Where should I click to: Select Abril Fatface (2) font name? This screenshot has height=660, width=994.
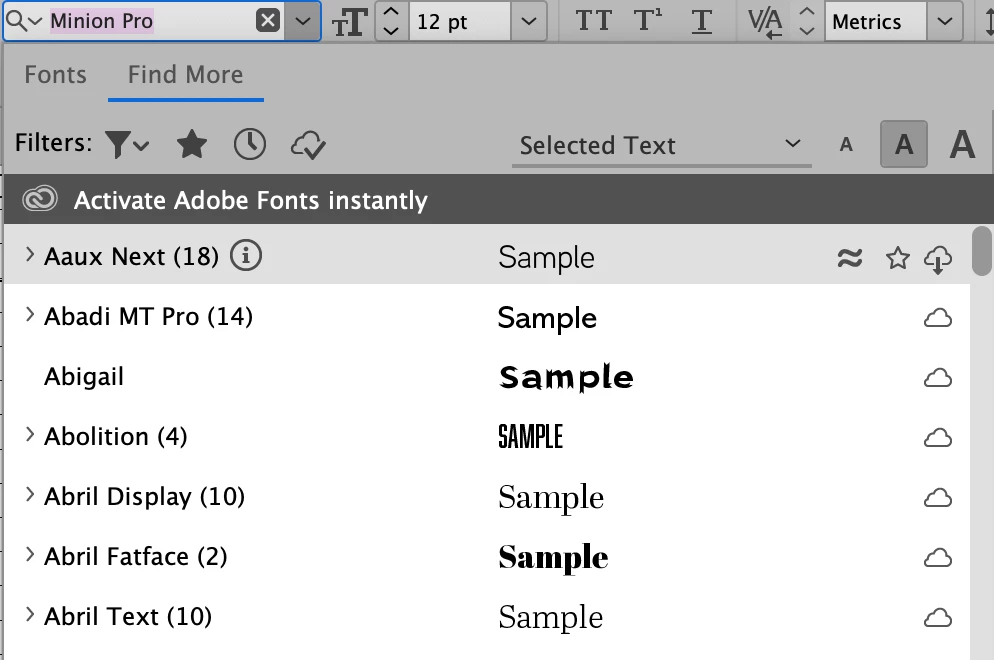click(x=136, y=556)
